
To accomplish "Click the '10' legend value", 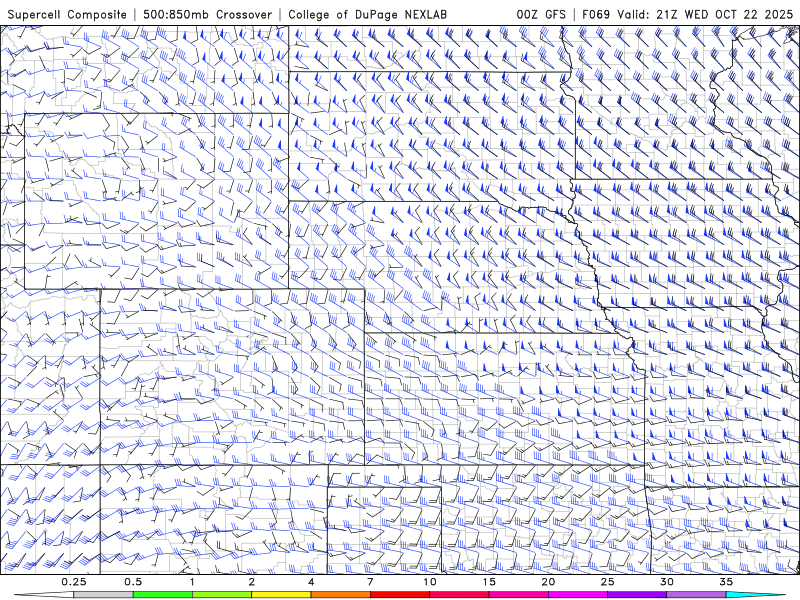I will (x=430, y=582).
